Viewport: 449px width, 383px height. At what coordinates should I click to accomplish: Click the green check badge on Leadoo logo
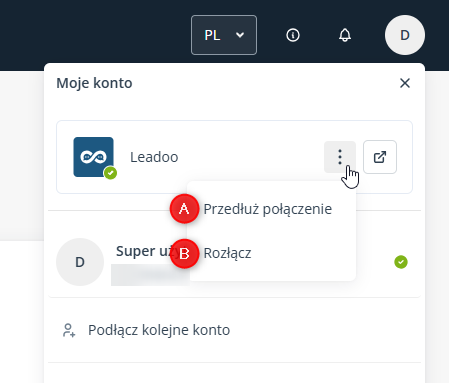pos(110,173)
